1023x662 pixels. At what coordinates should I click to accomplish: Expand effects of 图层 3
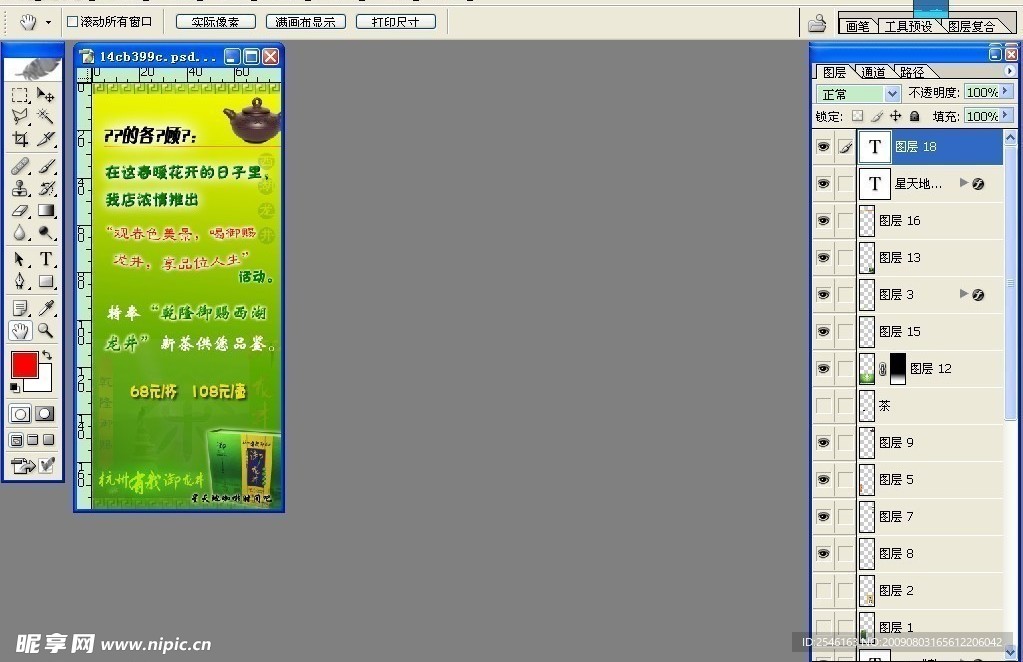963,294
